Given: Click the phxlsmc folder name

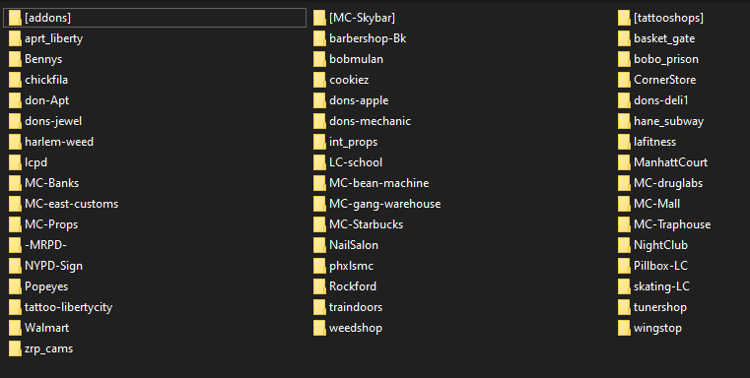Looking at the screenshot, I should tap(351, 266).
